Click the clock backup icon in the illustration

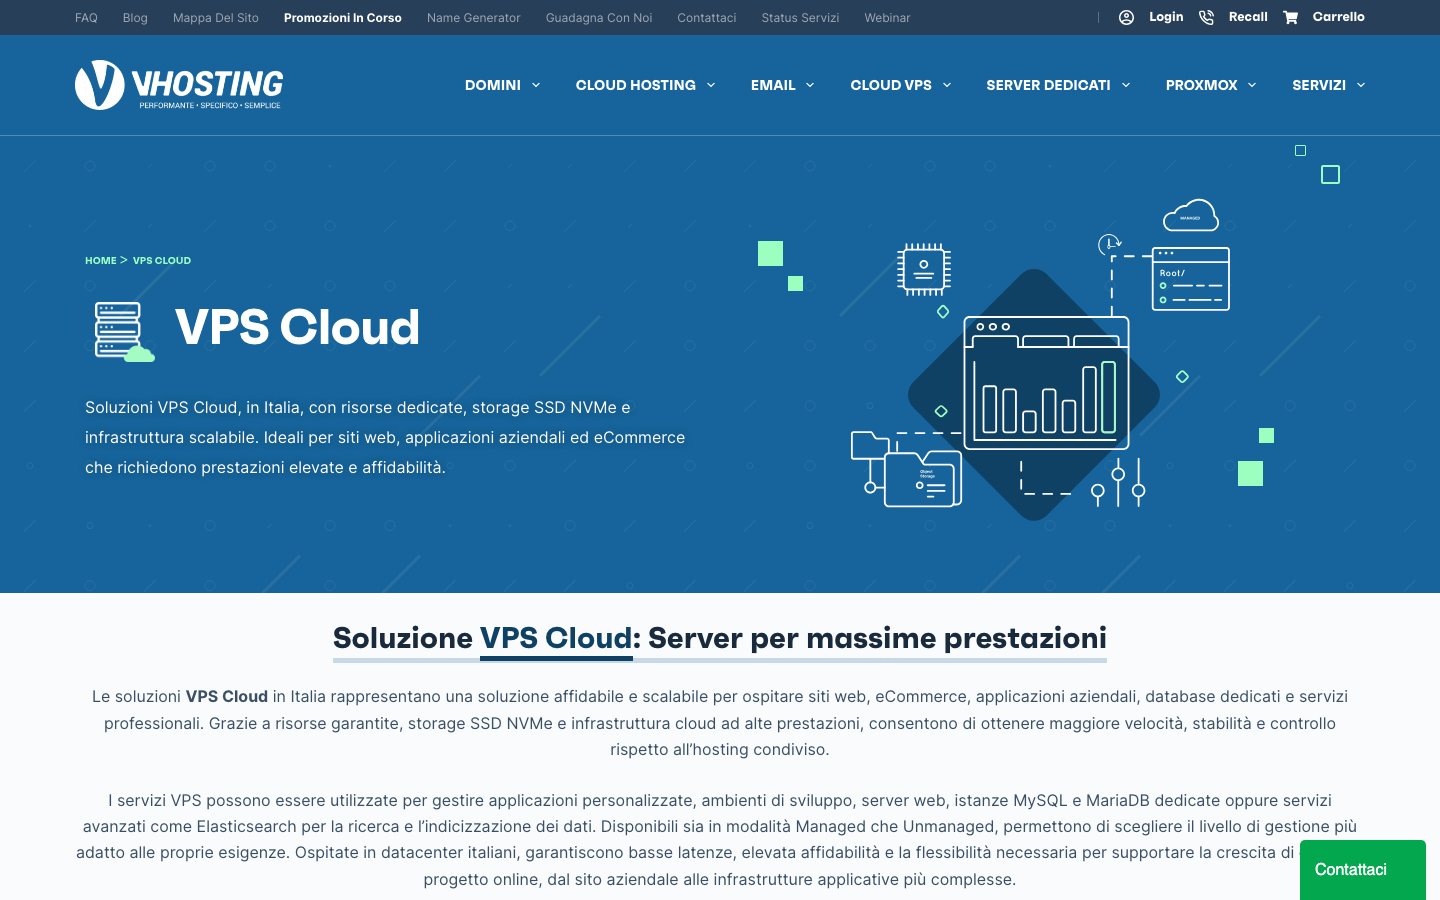[x=1109, y=244]
